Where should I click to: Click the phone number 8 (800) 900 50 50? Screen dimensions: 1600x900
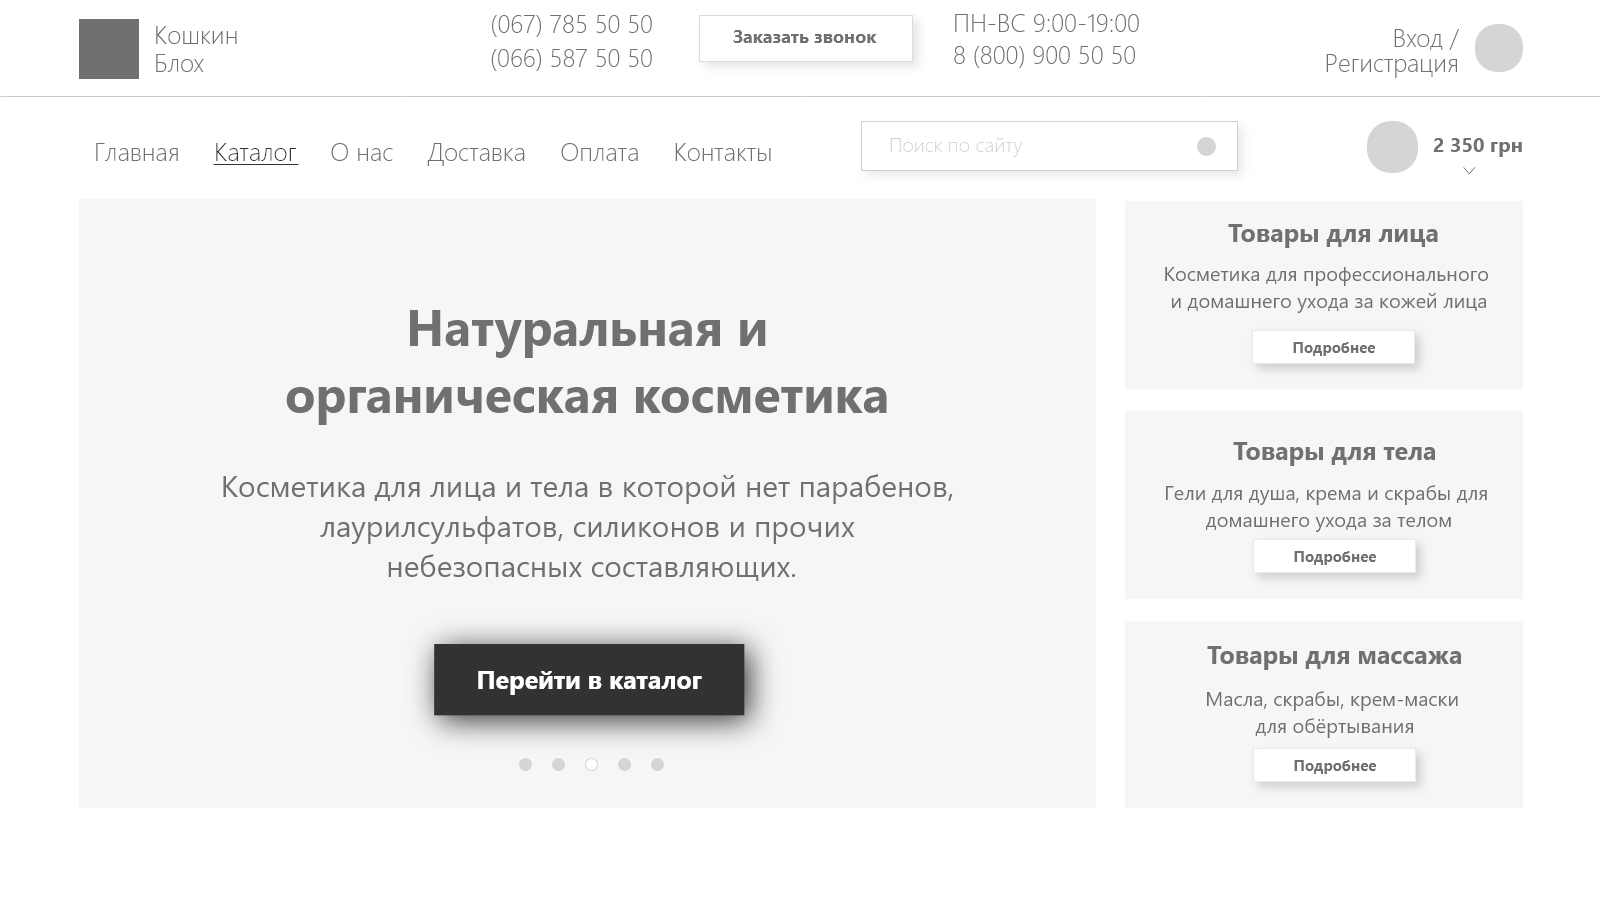click(x=1044, y=56)
